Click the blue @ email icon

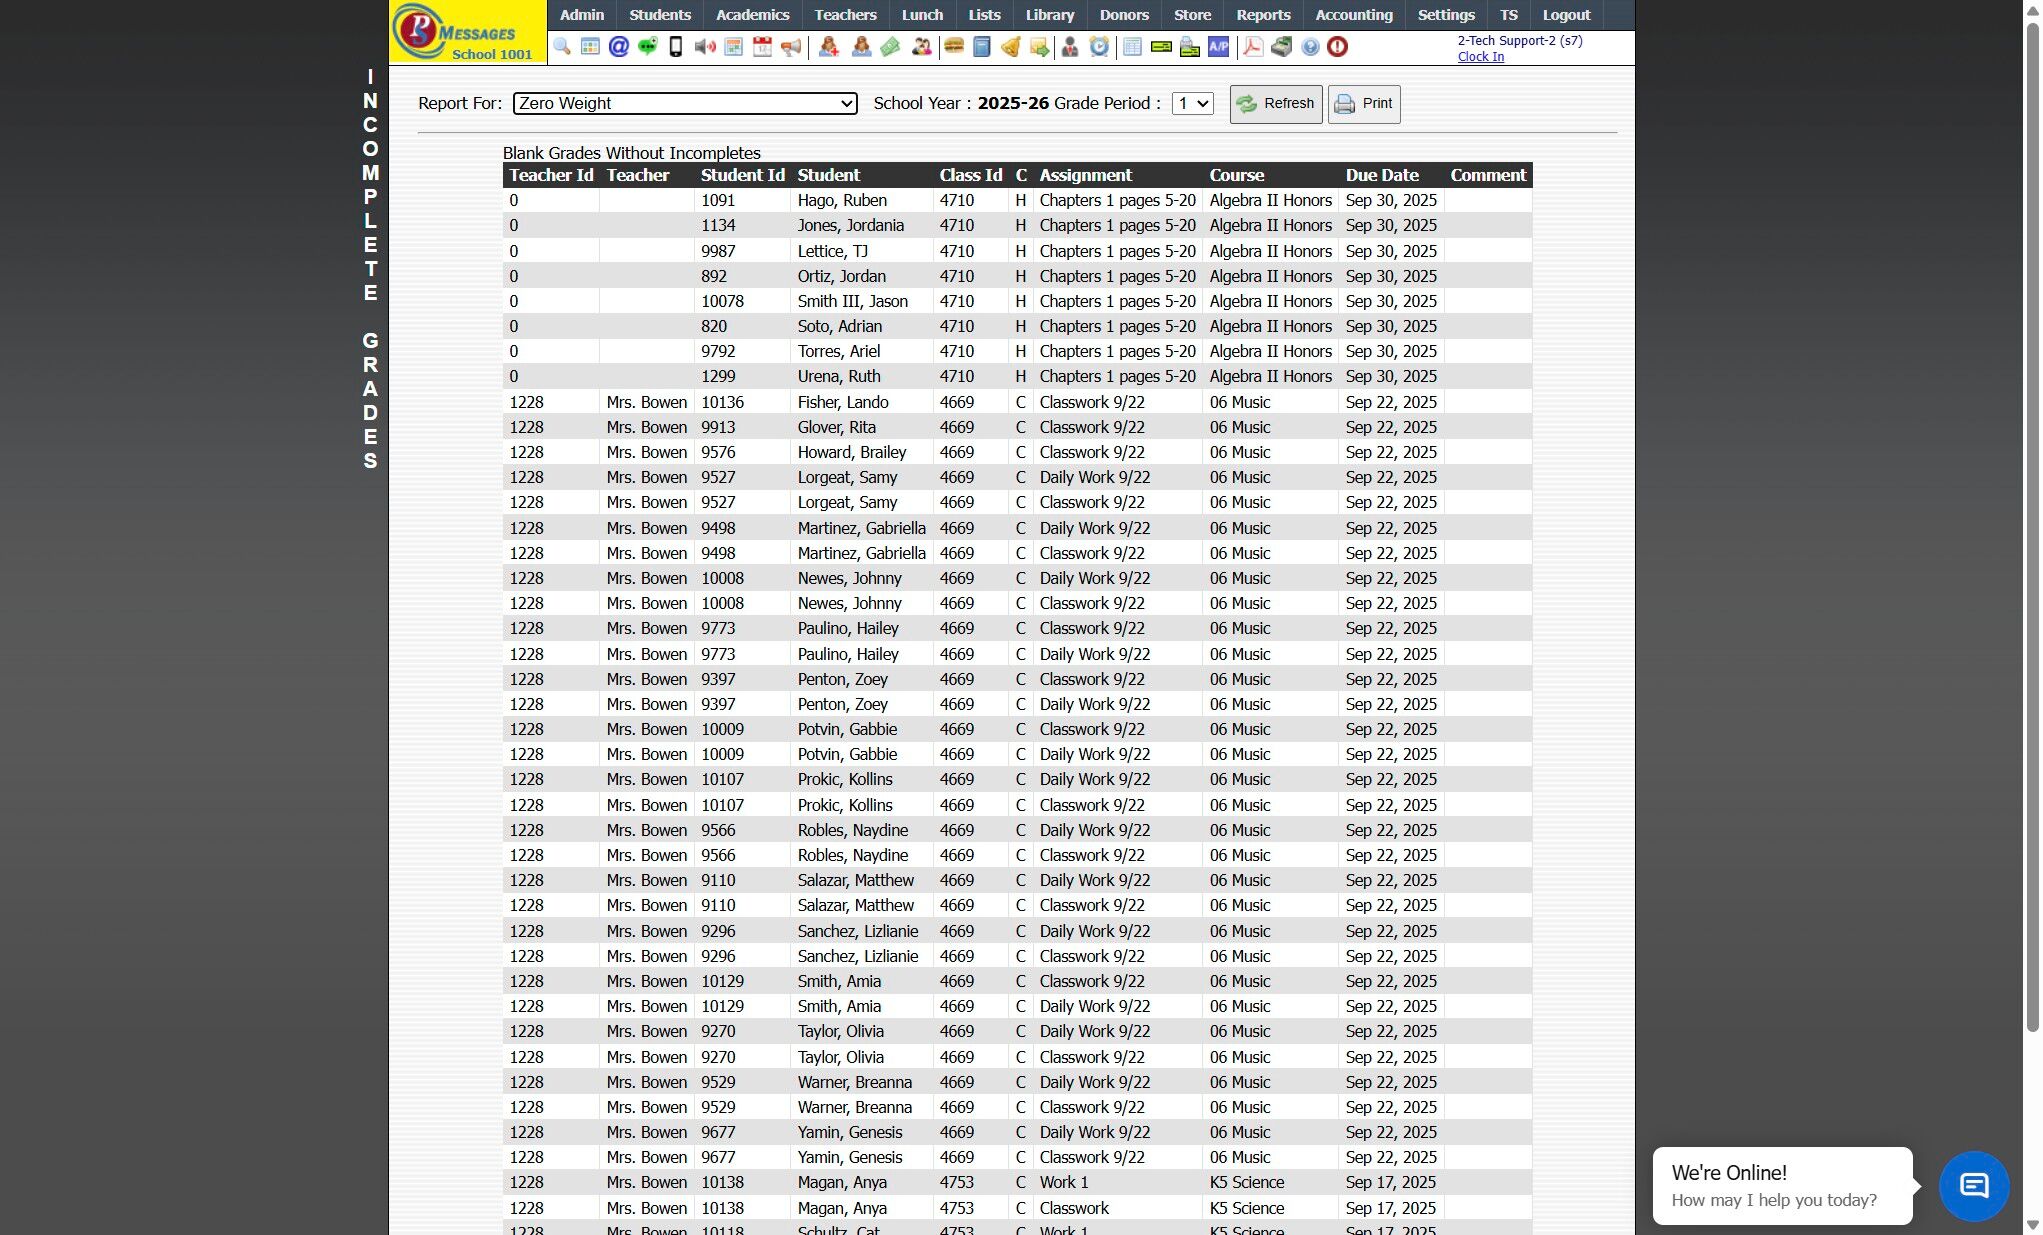tap(619, 47)
